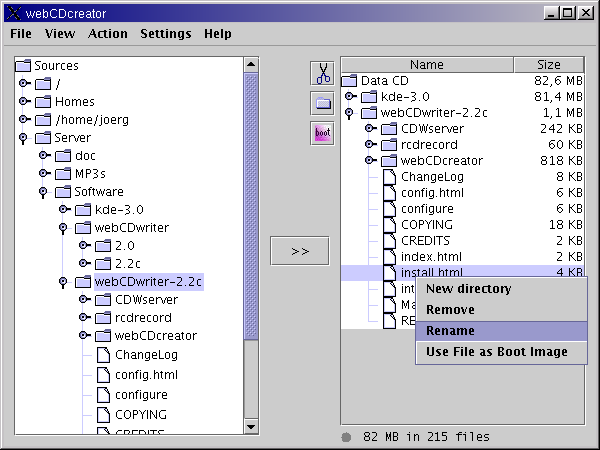Select webCDwriter-2.2c in Sources tree
This screenshot has height=450, width=600.
pyautogui.click(x=148, y=282)
